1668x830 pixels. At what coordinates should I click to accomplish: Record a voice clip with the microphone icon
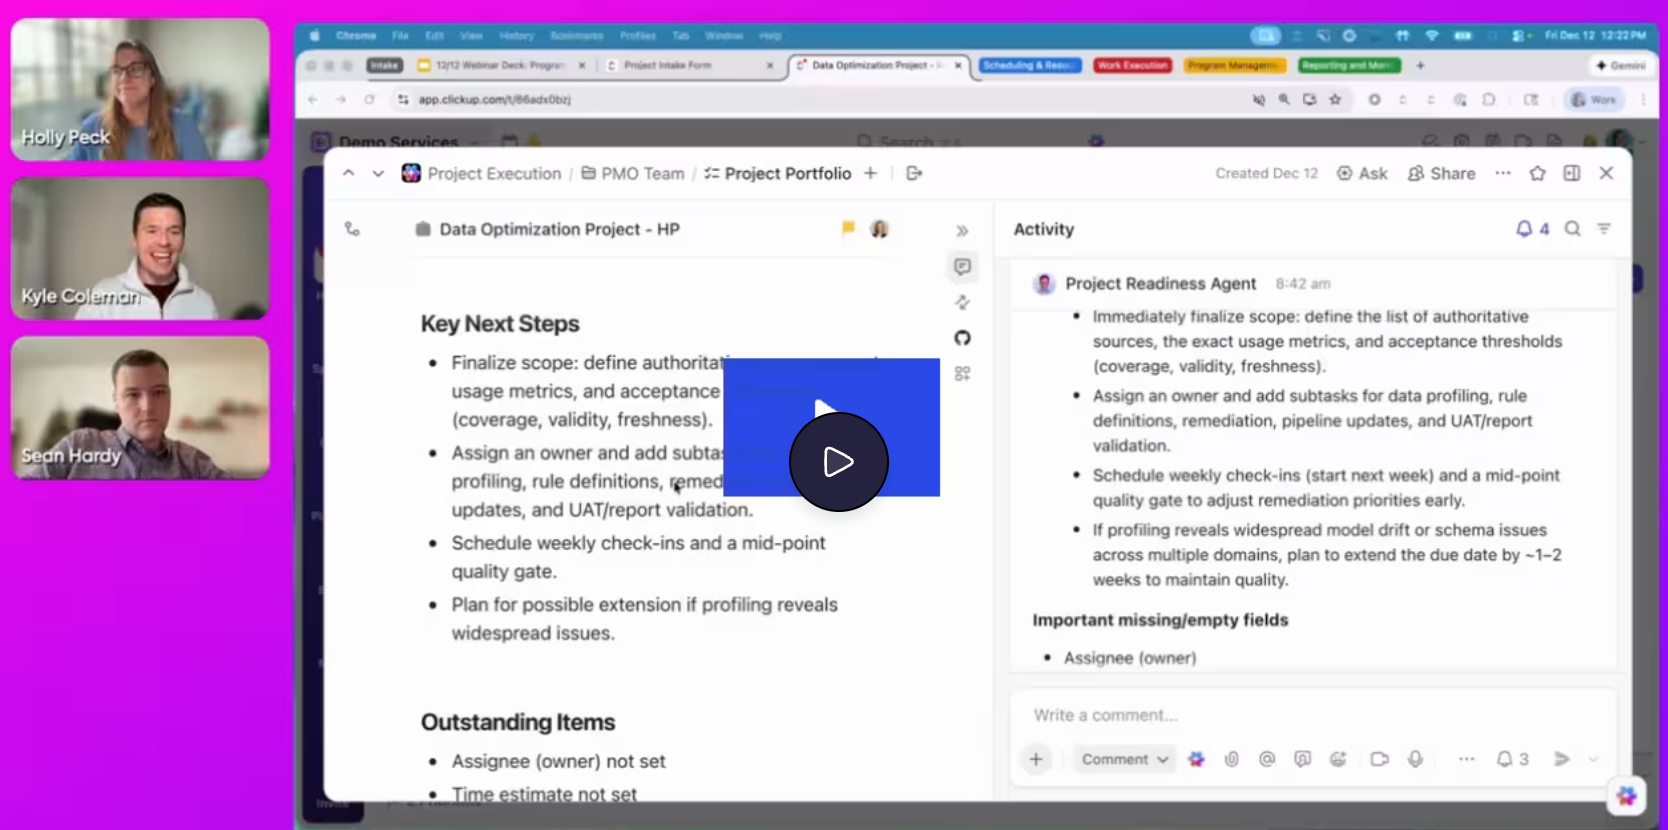1415,759
